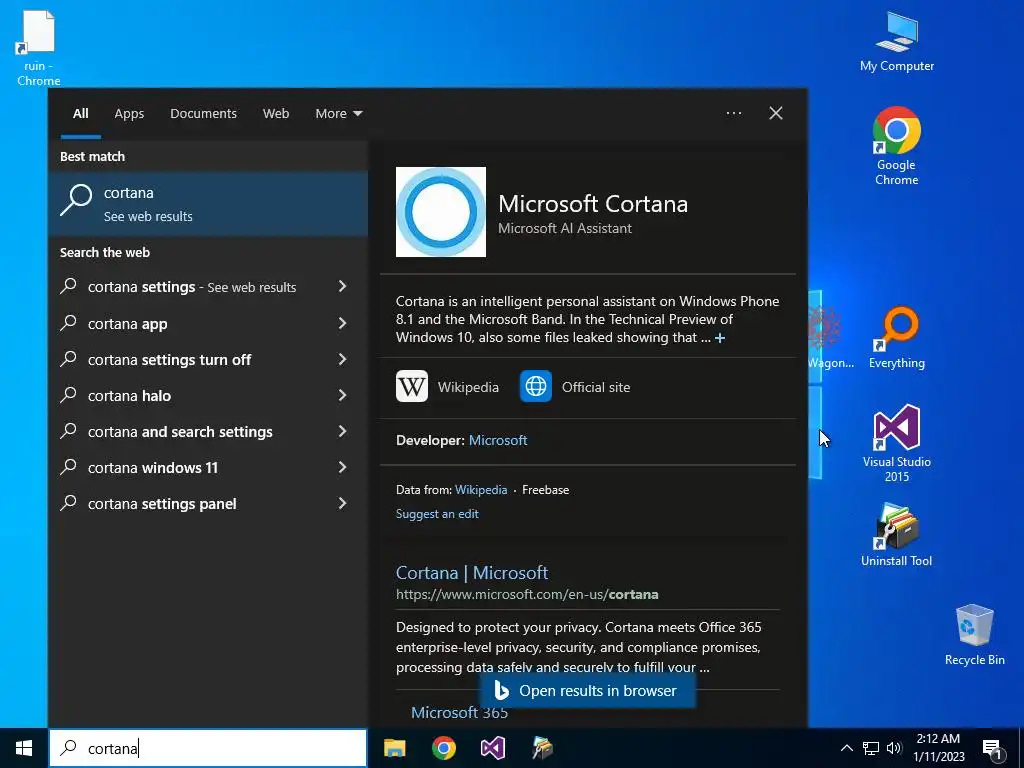This screenshot has height=768, width=1024.
Task: Close the search panel
Action: click(x=776, y=113)
